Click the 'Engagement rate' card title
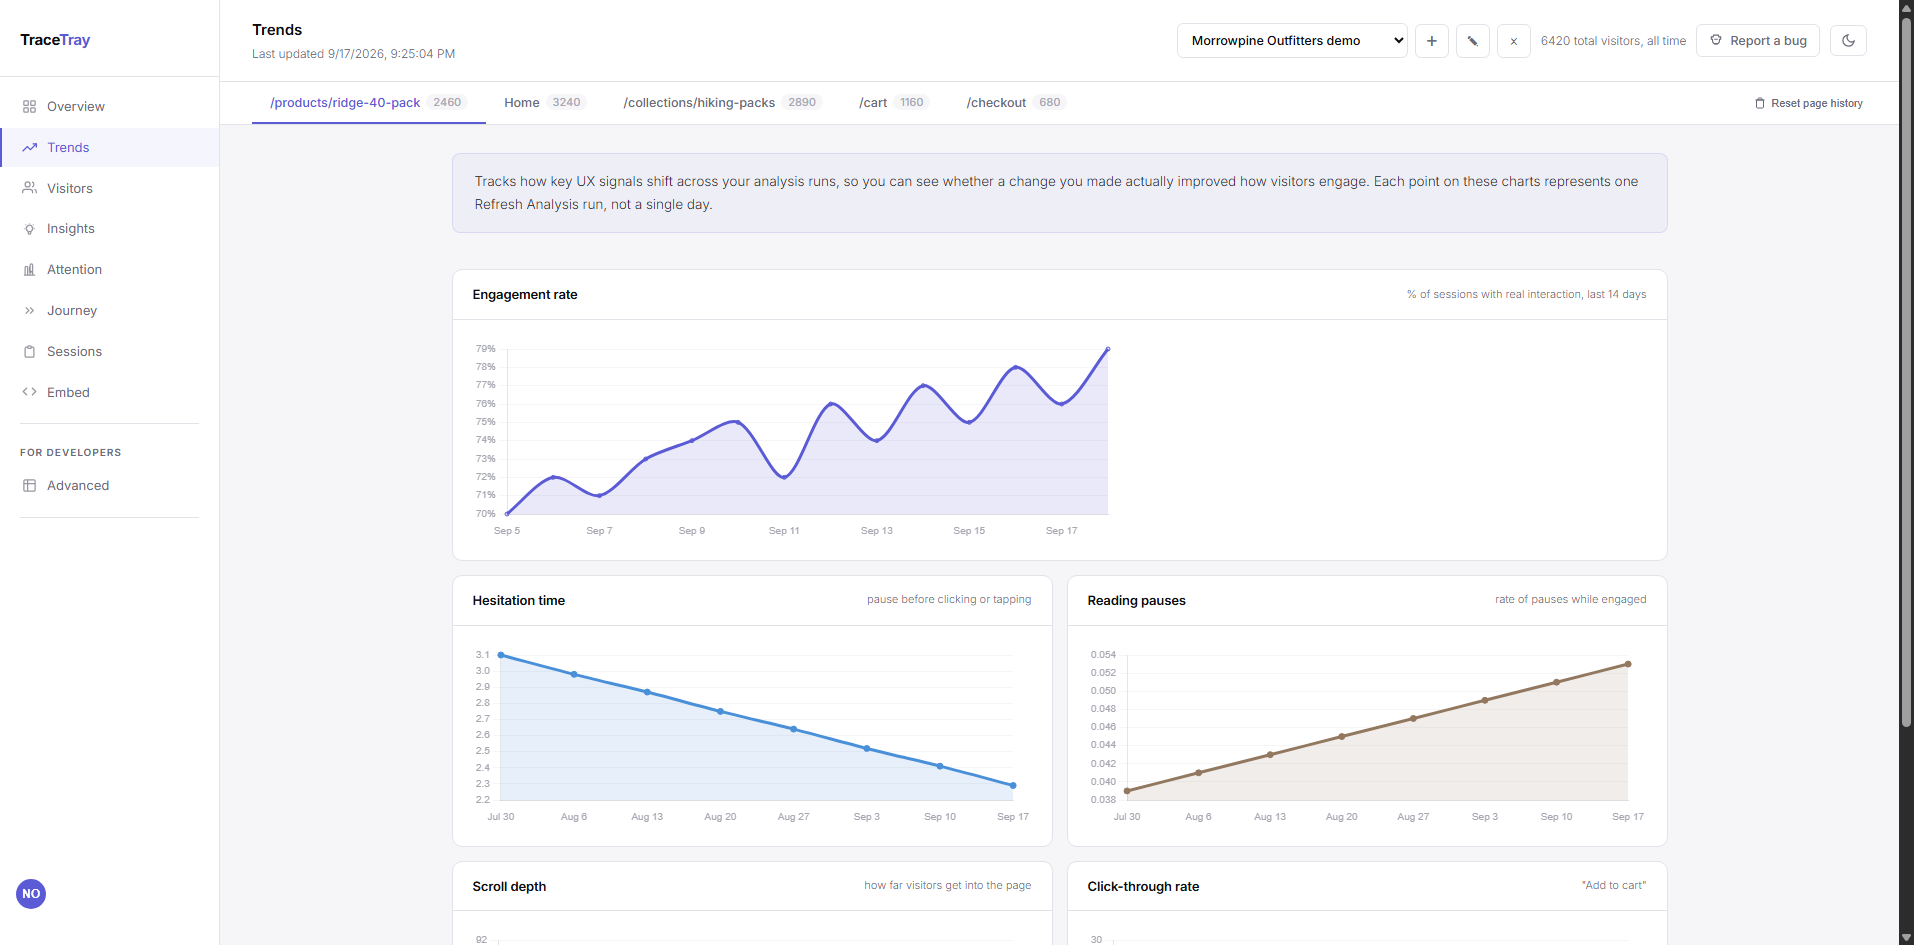 525,295
